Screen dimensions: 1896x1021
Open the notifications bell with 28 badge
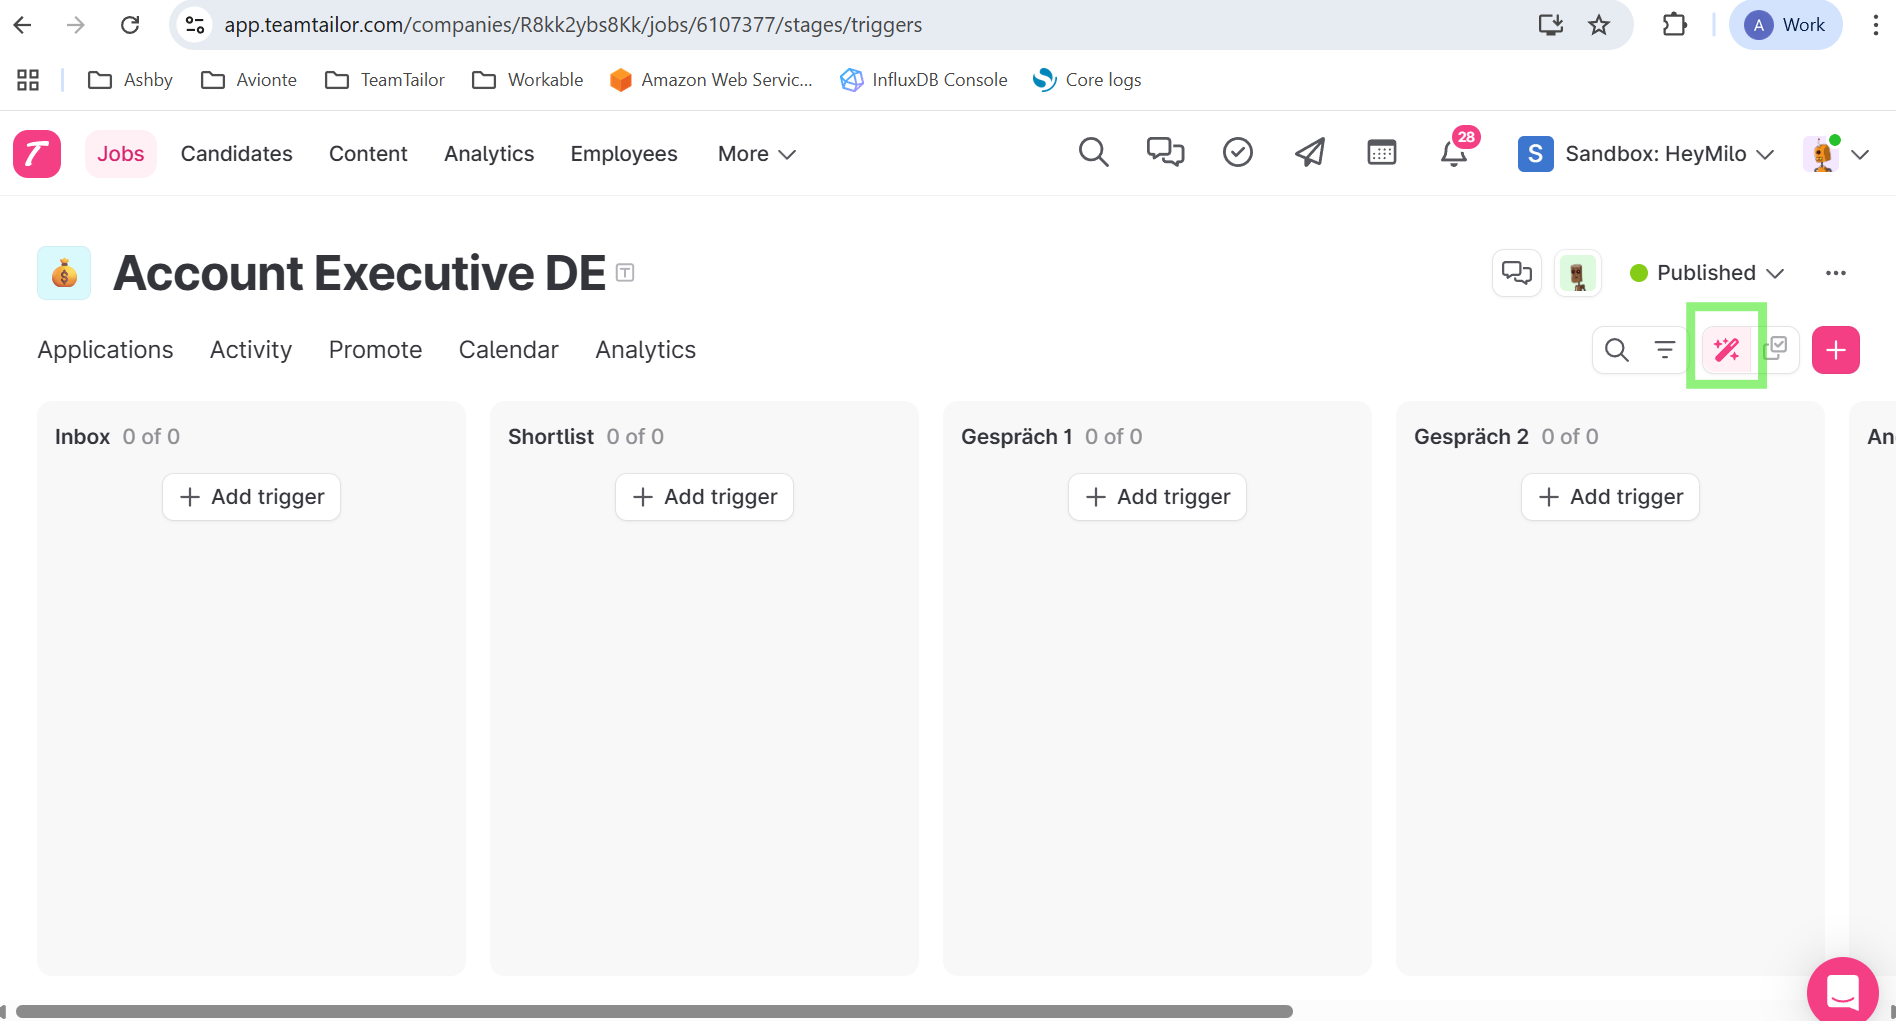coord(1453,153)
